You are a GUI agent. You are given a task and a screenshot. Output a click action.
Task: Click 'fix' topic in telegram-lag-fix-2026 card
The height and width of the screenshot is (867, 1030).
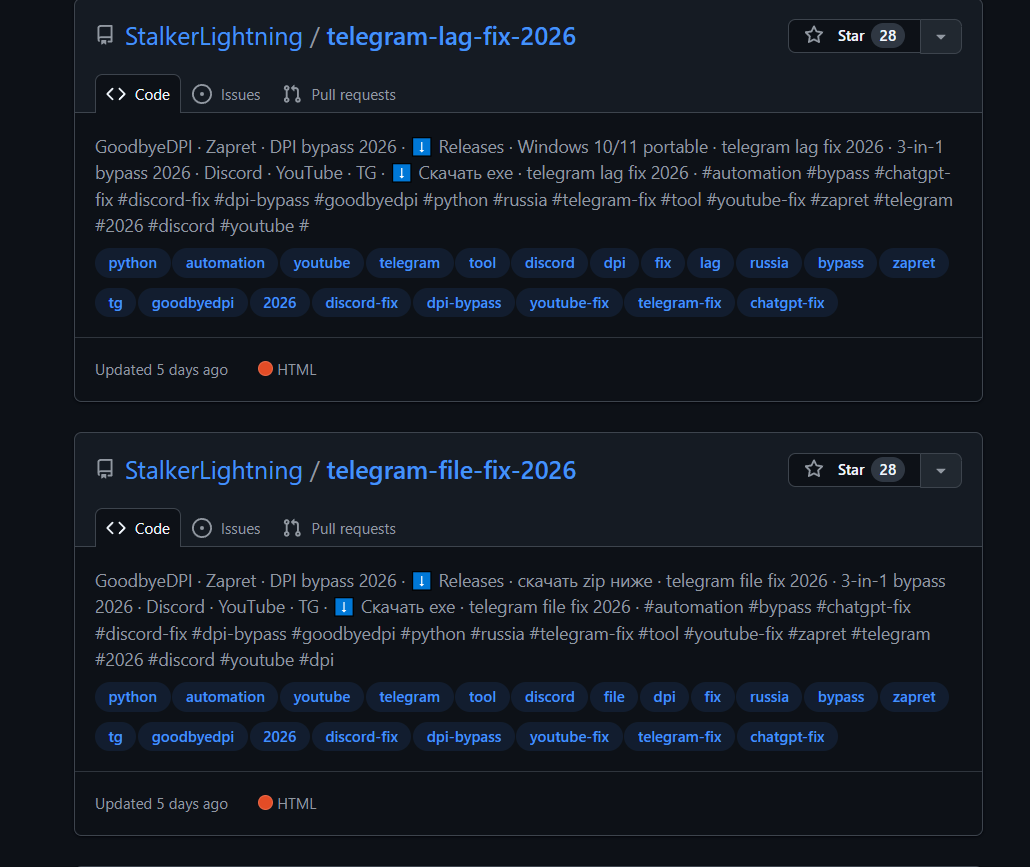point(663,263)
